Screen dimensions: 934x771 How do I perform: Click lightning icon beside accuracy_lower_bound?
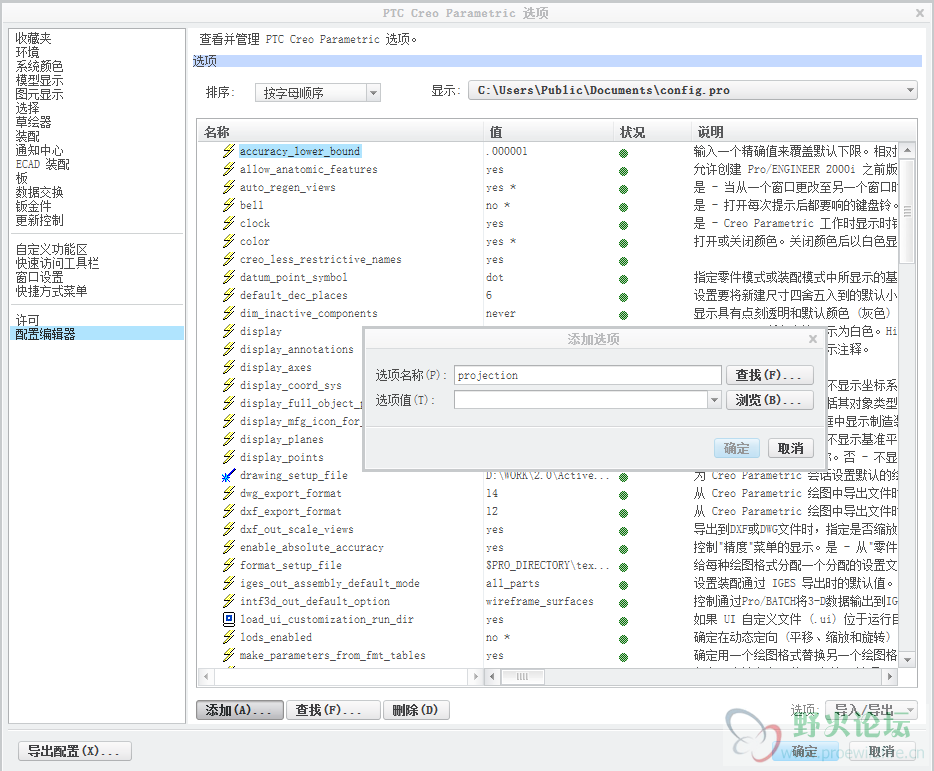(229, 151)
